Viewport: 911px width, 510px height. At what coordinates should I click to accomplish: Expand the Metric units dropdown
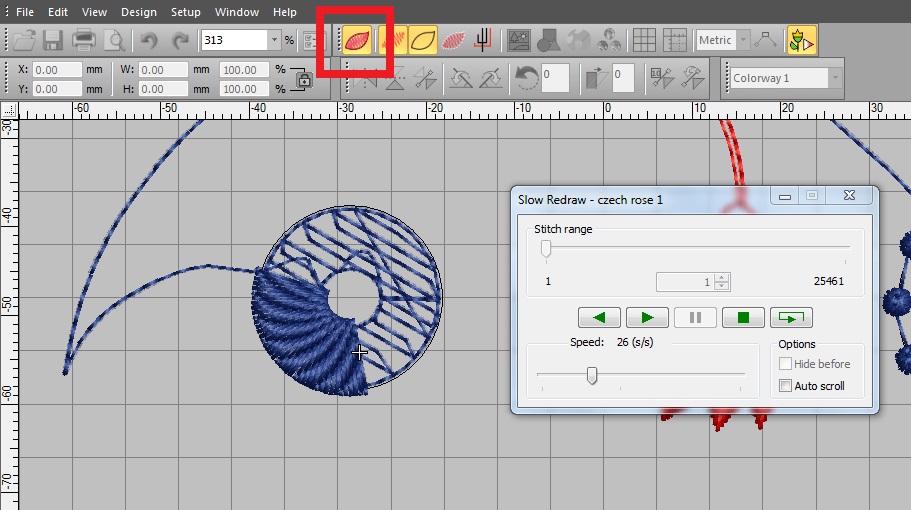(x=743, y=40)
